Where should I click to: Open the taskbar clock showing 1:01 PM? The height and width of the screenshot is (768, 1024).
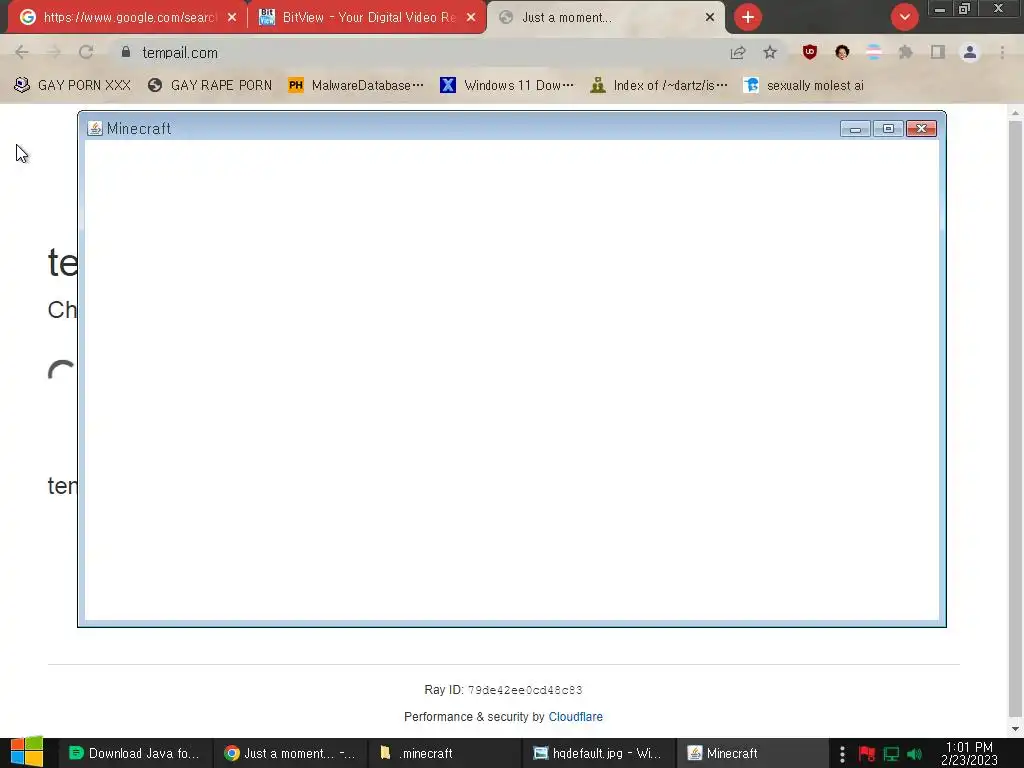click(969, 754)
